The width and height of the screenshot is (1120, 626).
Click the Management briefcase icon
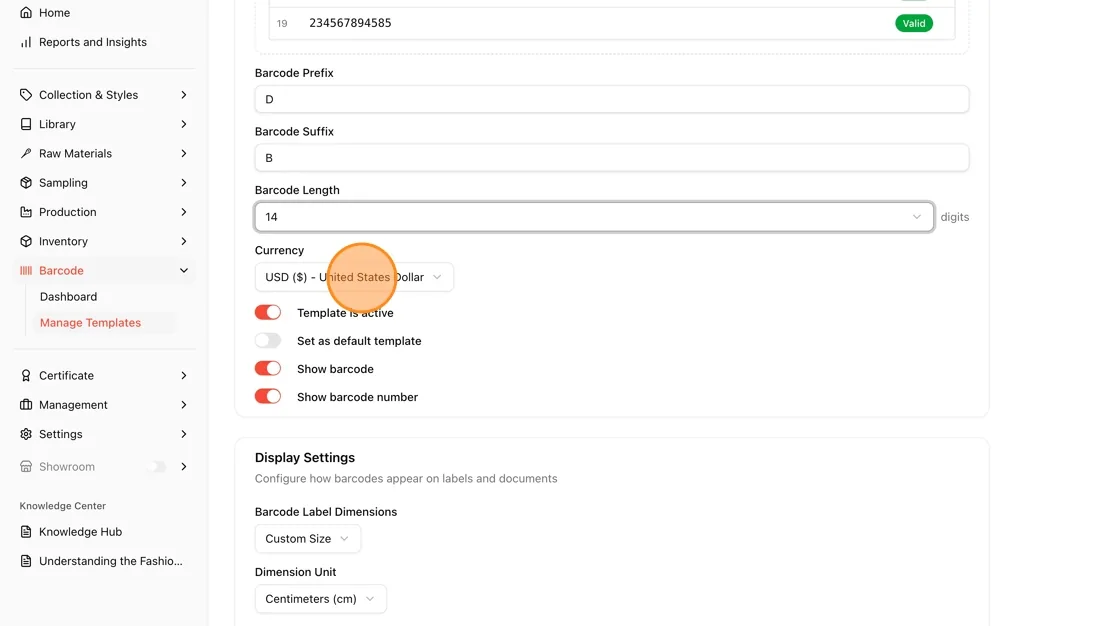pos(26,405)
